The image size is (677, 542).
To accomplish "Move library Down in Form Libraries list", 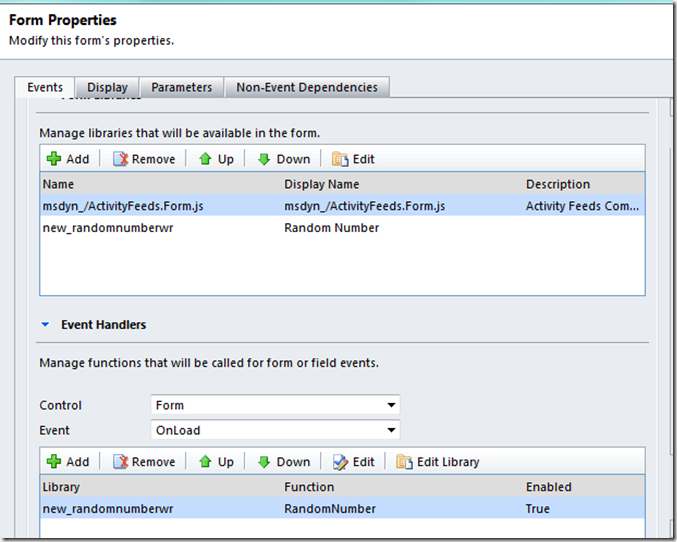I will pyautogui.click(x=284, y=159).
